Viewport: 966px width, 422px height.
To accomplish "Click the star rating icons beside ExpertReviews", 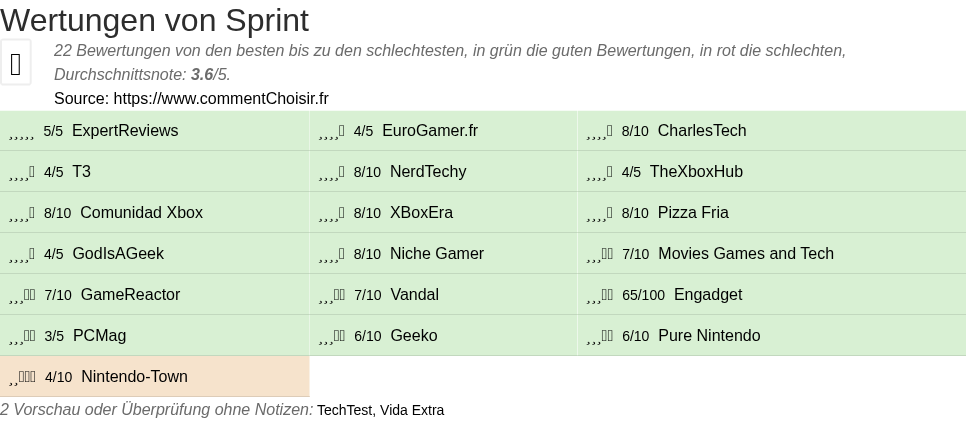I will point(22,132).
